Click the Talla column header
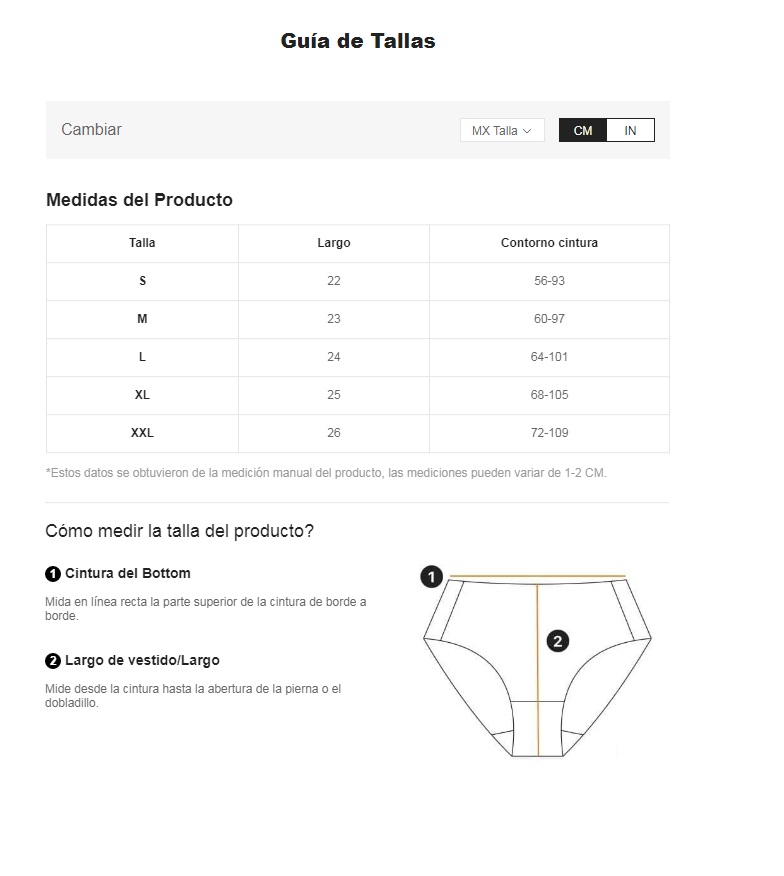 click(x=141, y=243)
